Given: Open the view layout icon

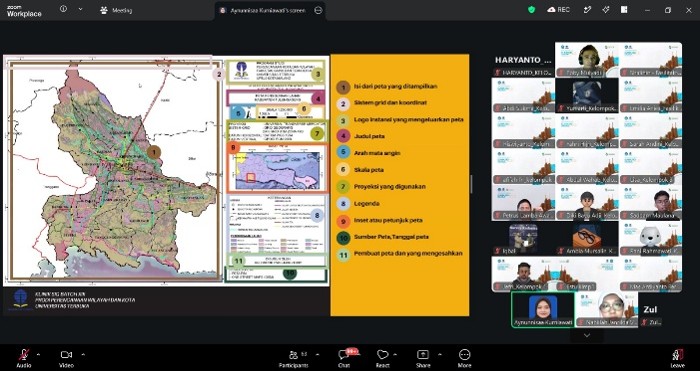Looking at the screenshot, I should [624, 9].
